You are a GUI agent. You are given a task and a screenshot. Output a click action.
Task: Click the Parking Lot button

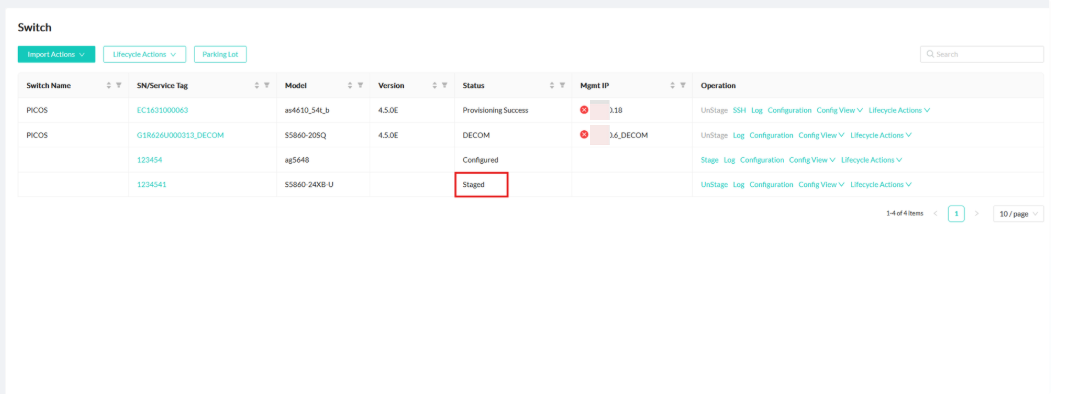pyautogui.click(x=220, y=54)
